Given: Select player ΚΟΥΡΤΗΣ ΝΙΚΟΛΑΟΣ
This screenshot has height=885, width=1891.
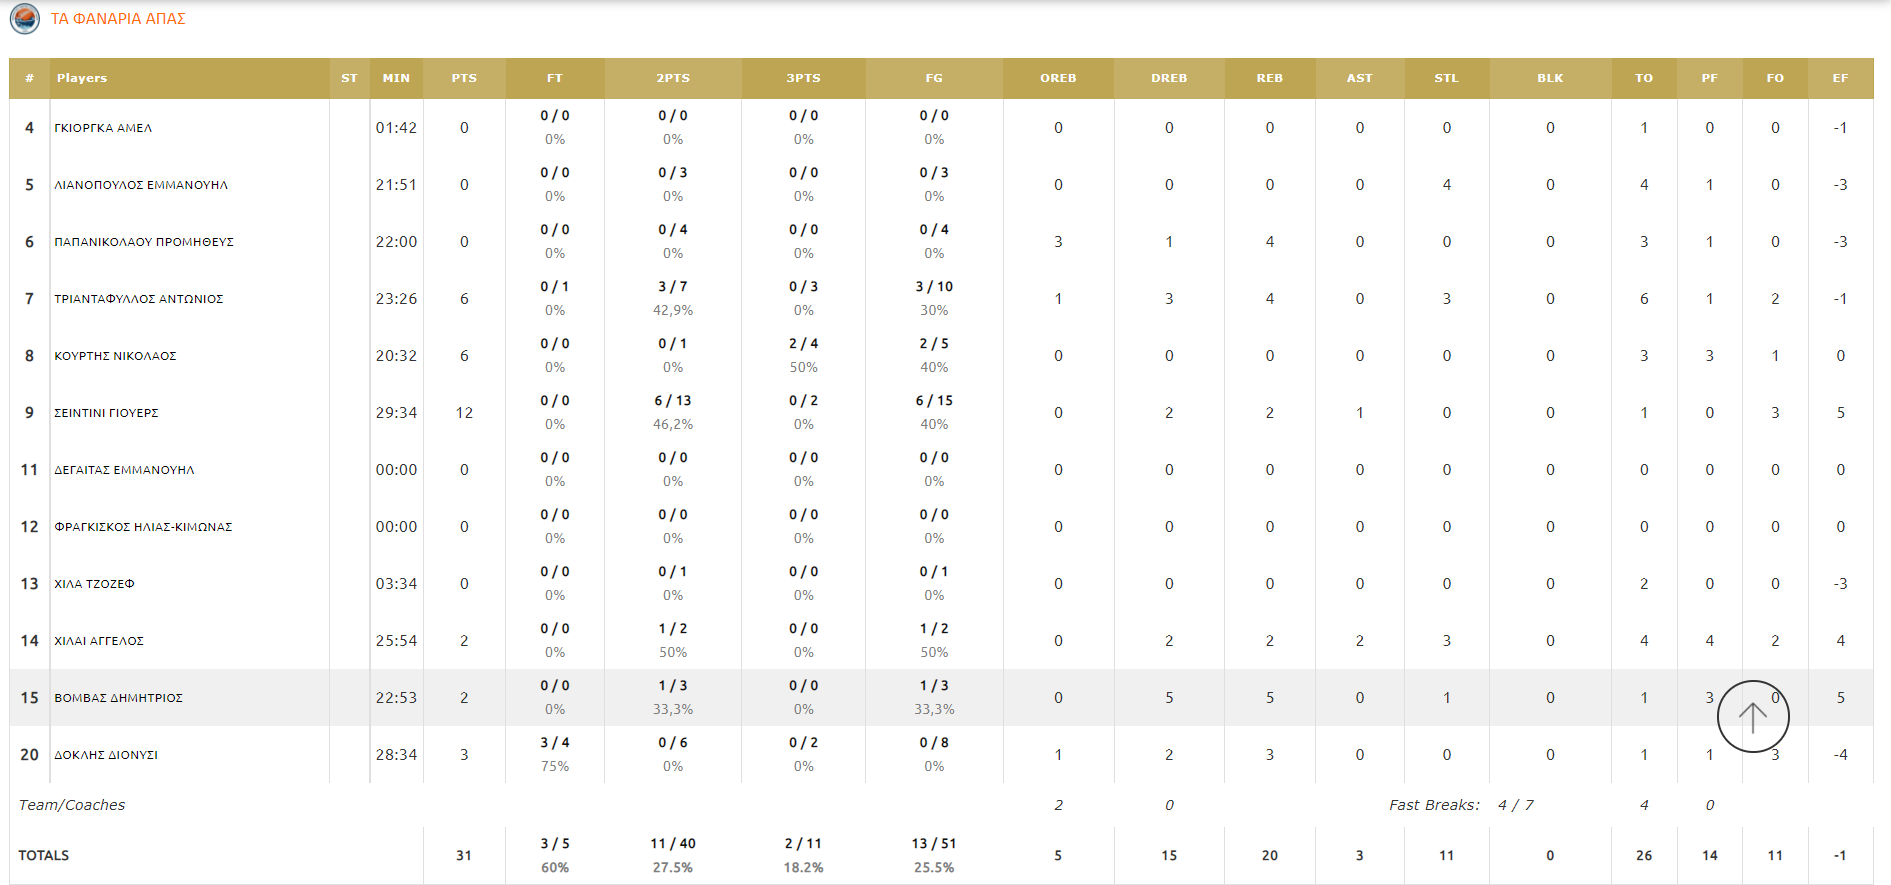Looking at the screenshot, I should [115, 356].
